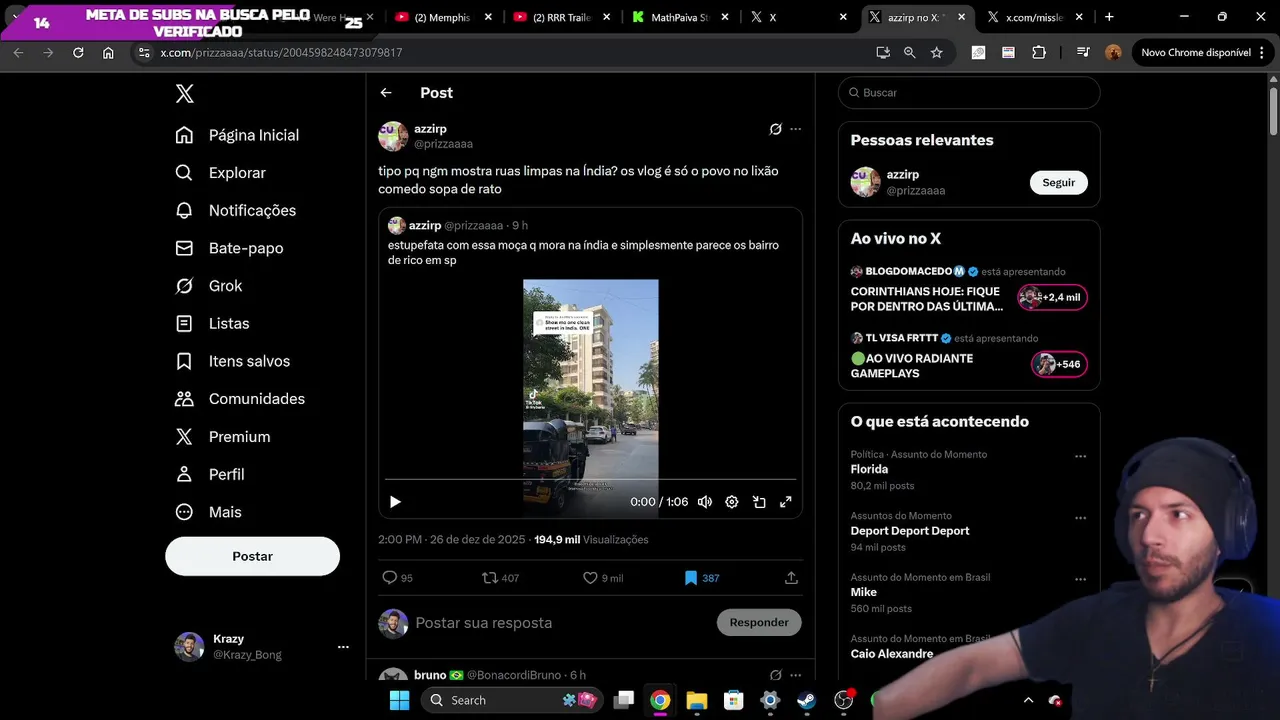Reload the page in Chrome
The image size is (1280, 720).
tap(78, 52)
